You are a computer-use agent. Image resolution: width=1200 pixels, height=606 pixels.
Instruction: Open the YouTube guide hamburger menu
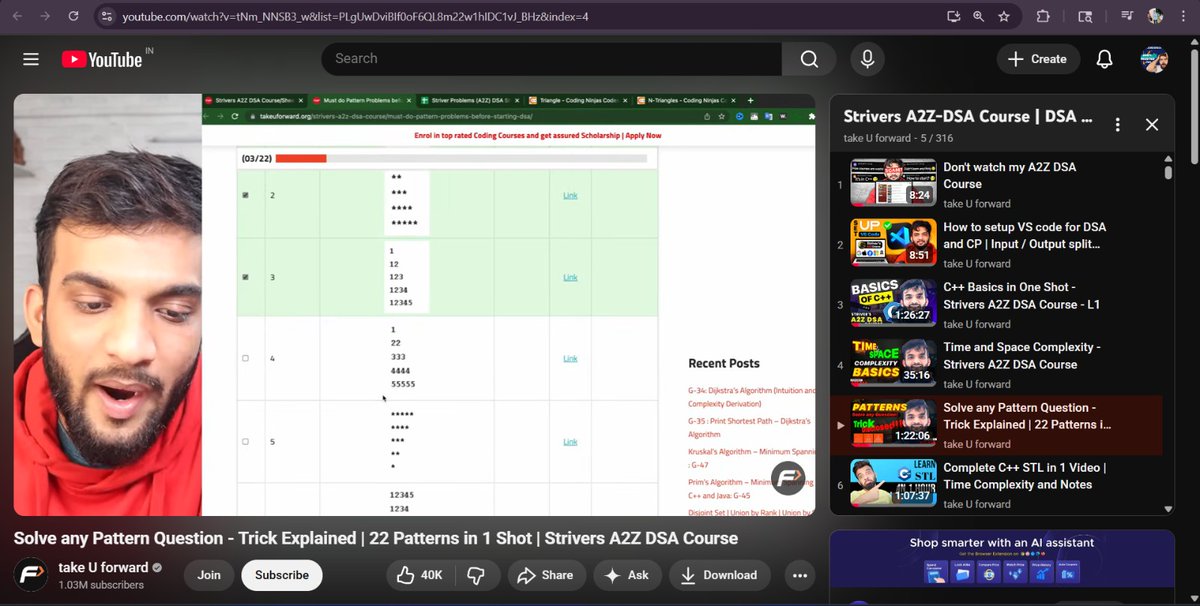(x=31, y=59)
